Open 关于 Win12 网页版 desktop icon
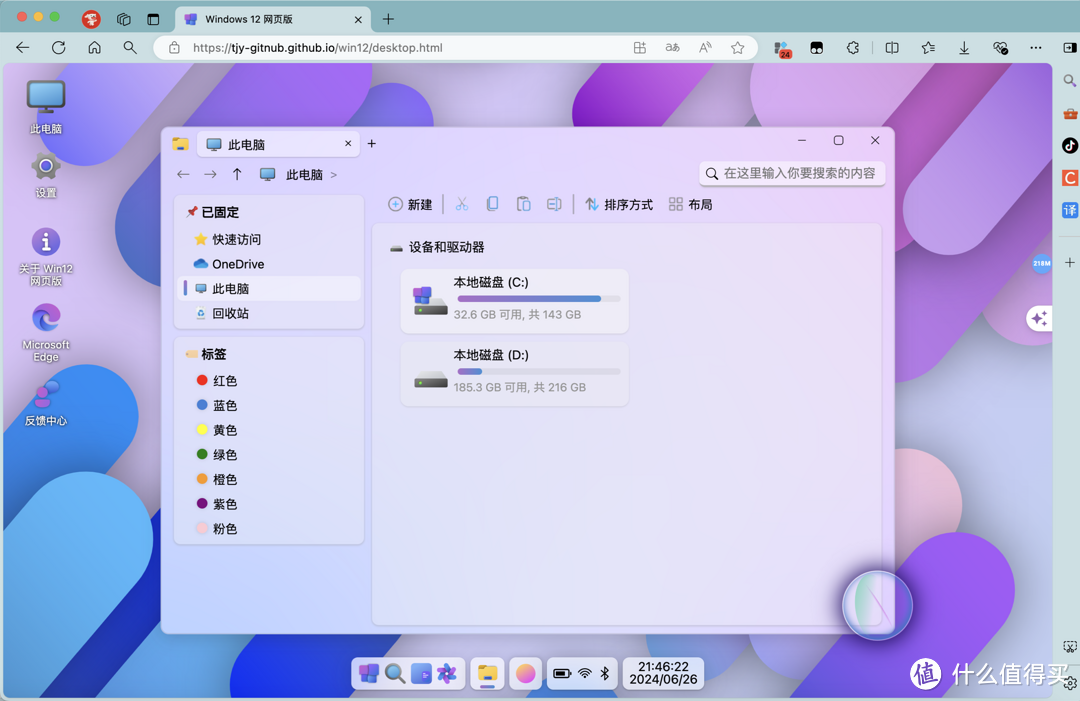 tap(45, 256)
